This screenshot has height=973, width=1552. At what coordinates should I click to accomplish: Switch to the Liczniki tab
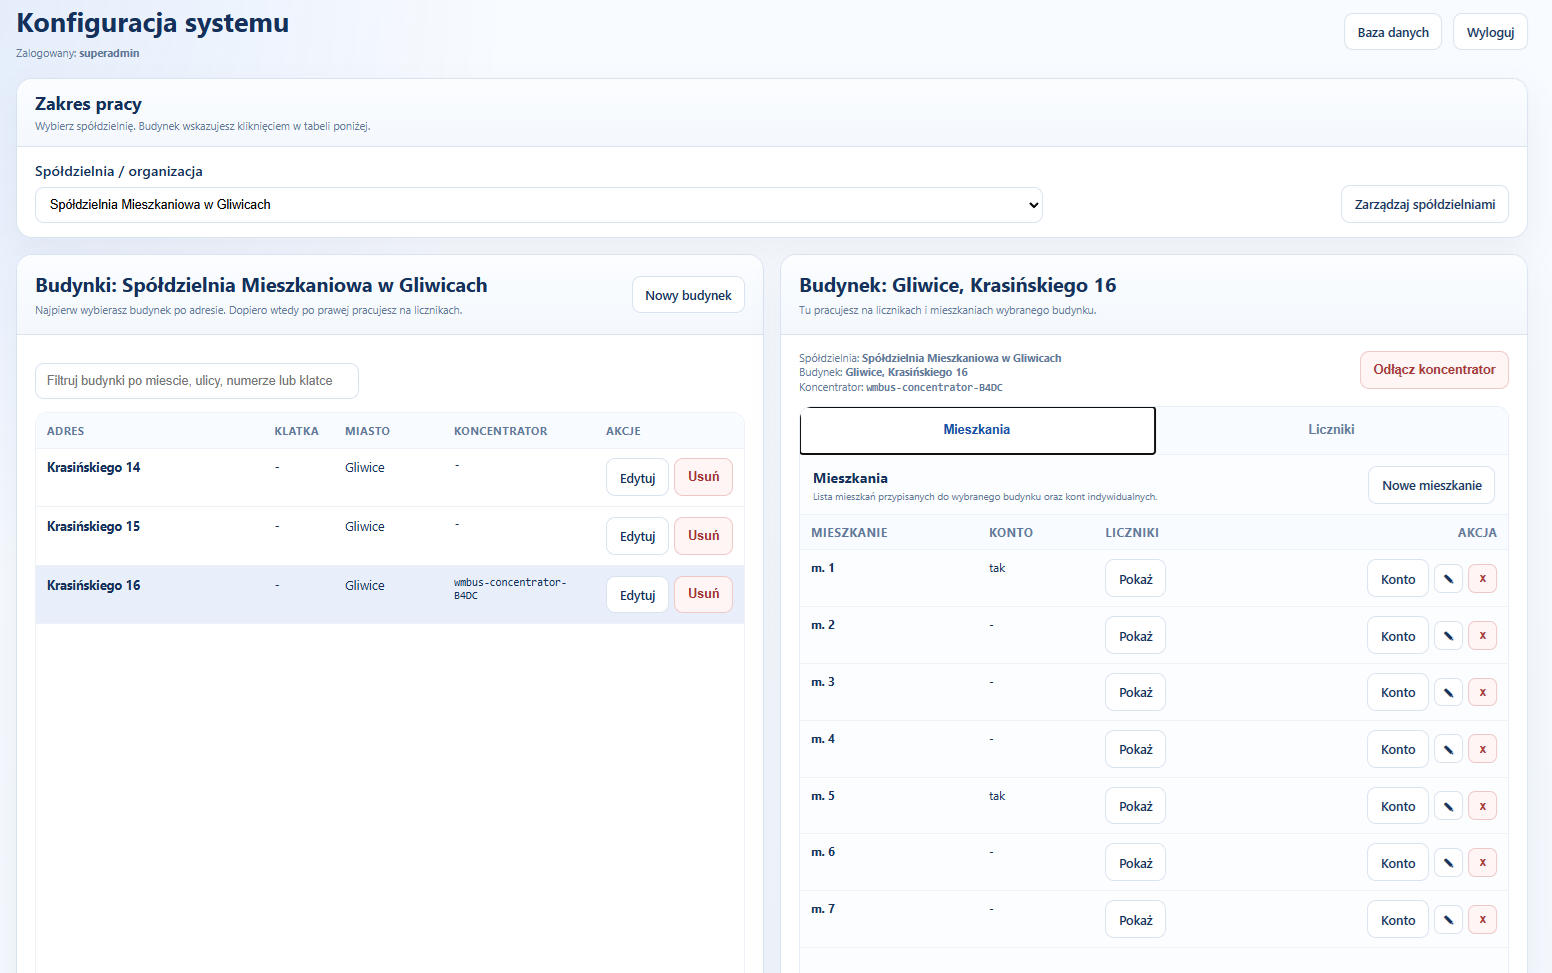(1331, 430)
